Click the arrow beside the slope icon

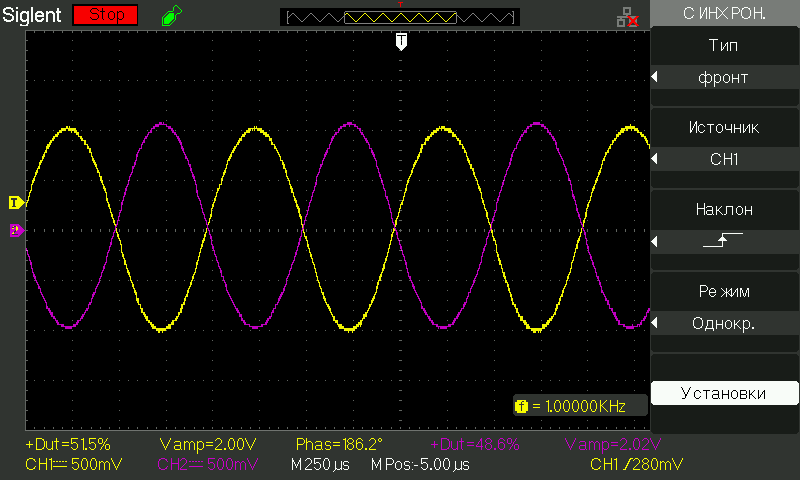tap(655, 241)
